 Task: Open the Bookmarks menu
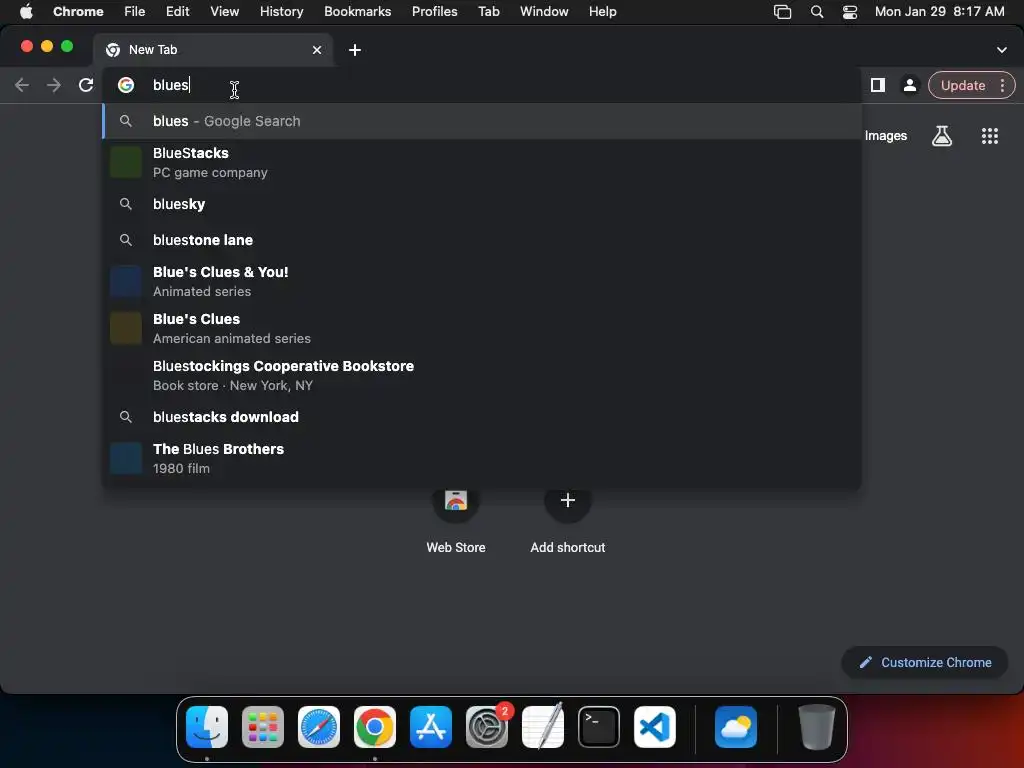pyautogui.click(x=357, y=11)
